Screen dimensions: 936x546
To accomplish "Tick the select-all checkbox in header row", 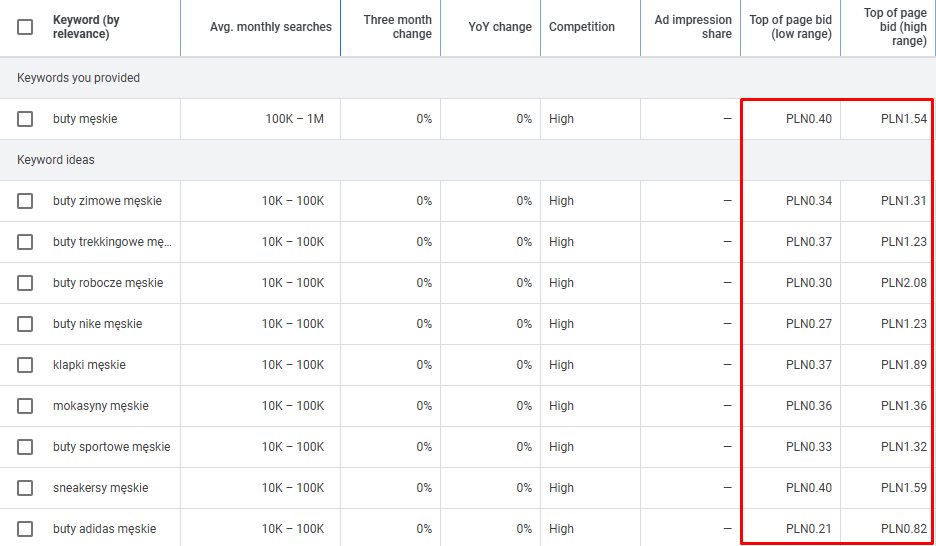I will (x=25, y=27).
